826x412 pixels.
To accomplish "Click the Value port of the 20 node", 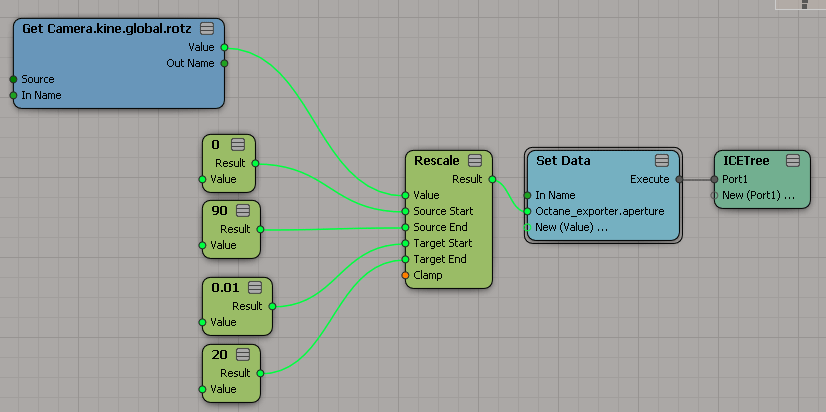I will (202, 389).
